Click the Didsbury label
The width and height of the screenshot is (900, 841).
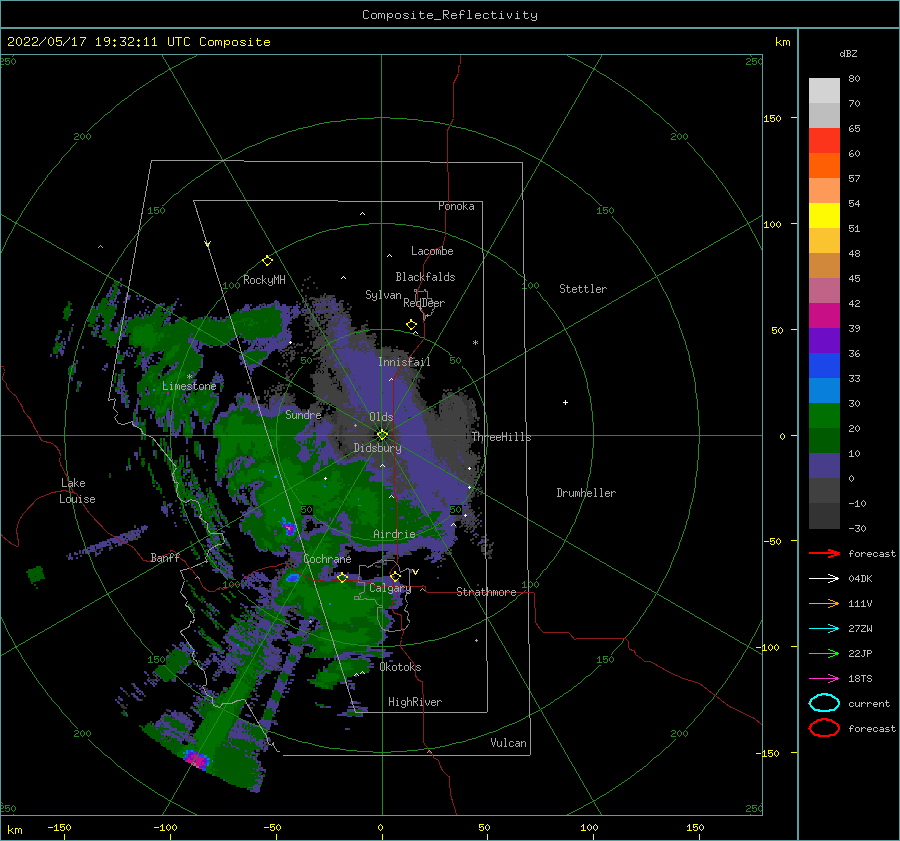click(377, 448)
